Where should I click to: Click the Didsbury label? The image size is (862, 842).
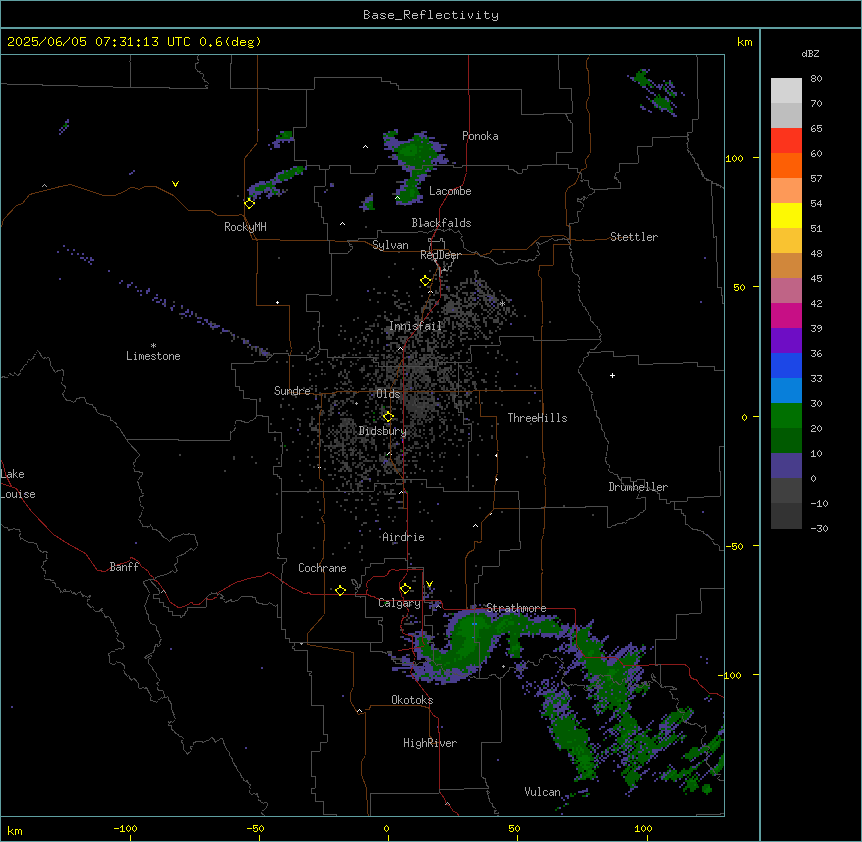coord(382,431)
